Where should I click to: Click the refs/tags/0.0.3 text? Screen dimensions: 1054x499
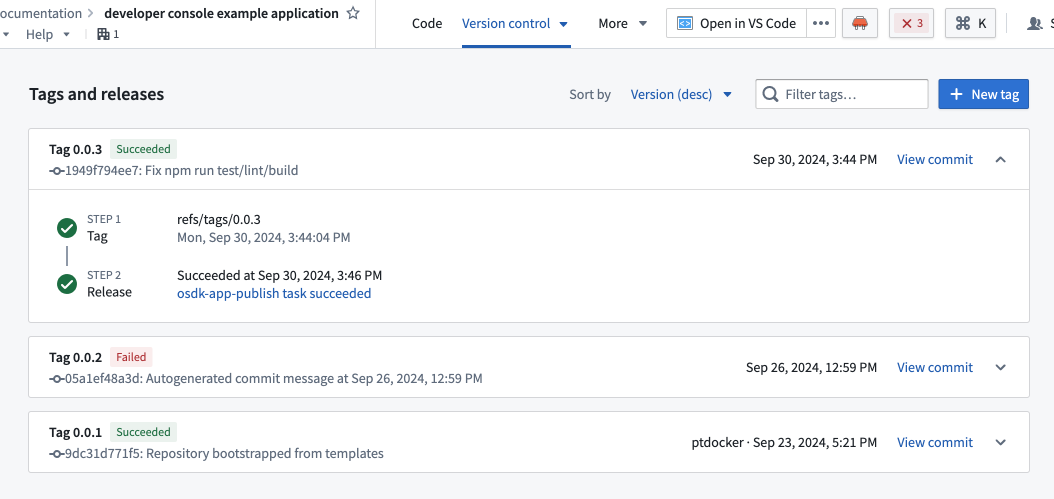[218, 219]
